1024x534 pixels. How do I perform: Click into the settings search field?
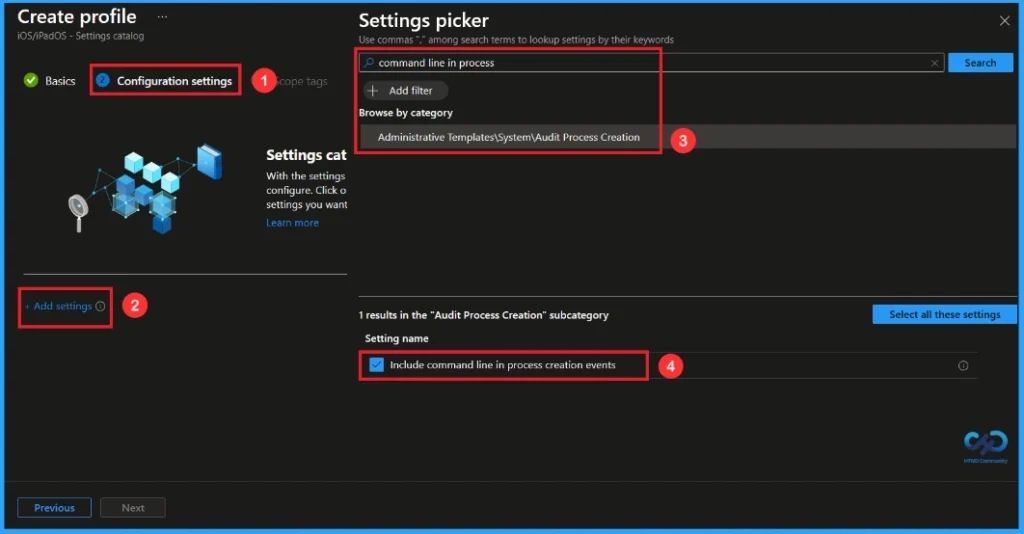pos(650,63)
